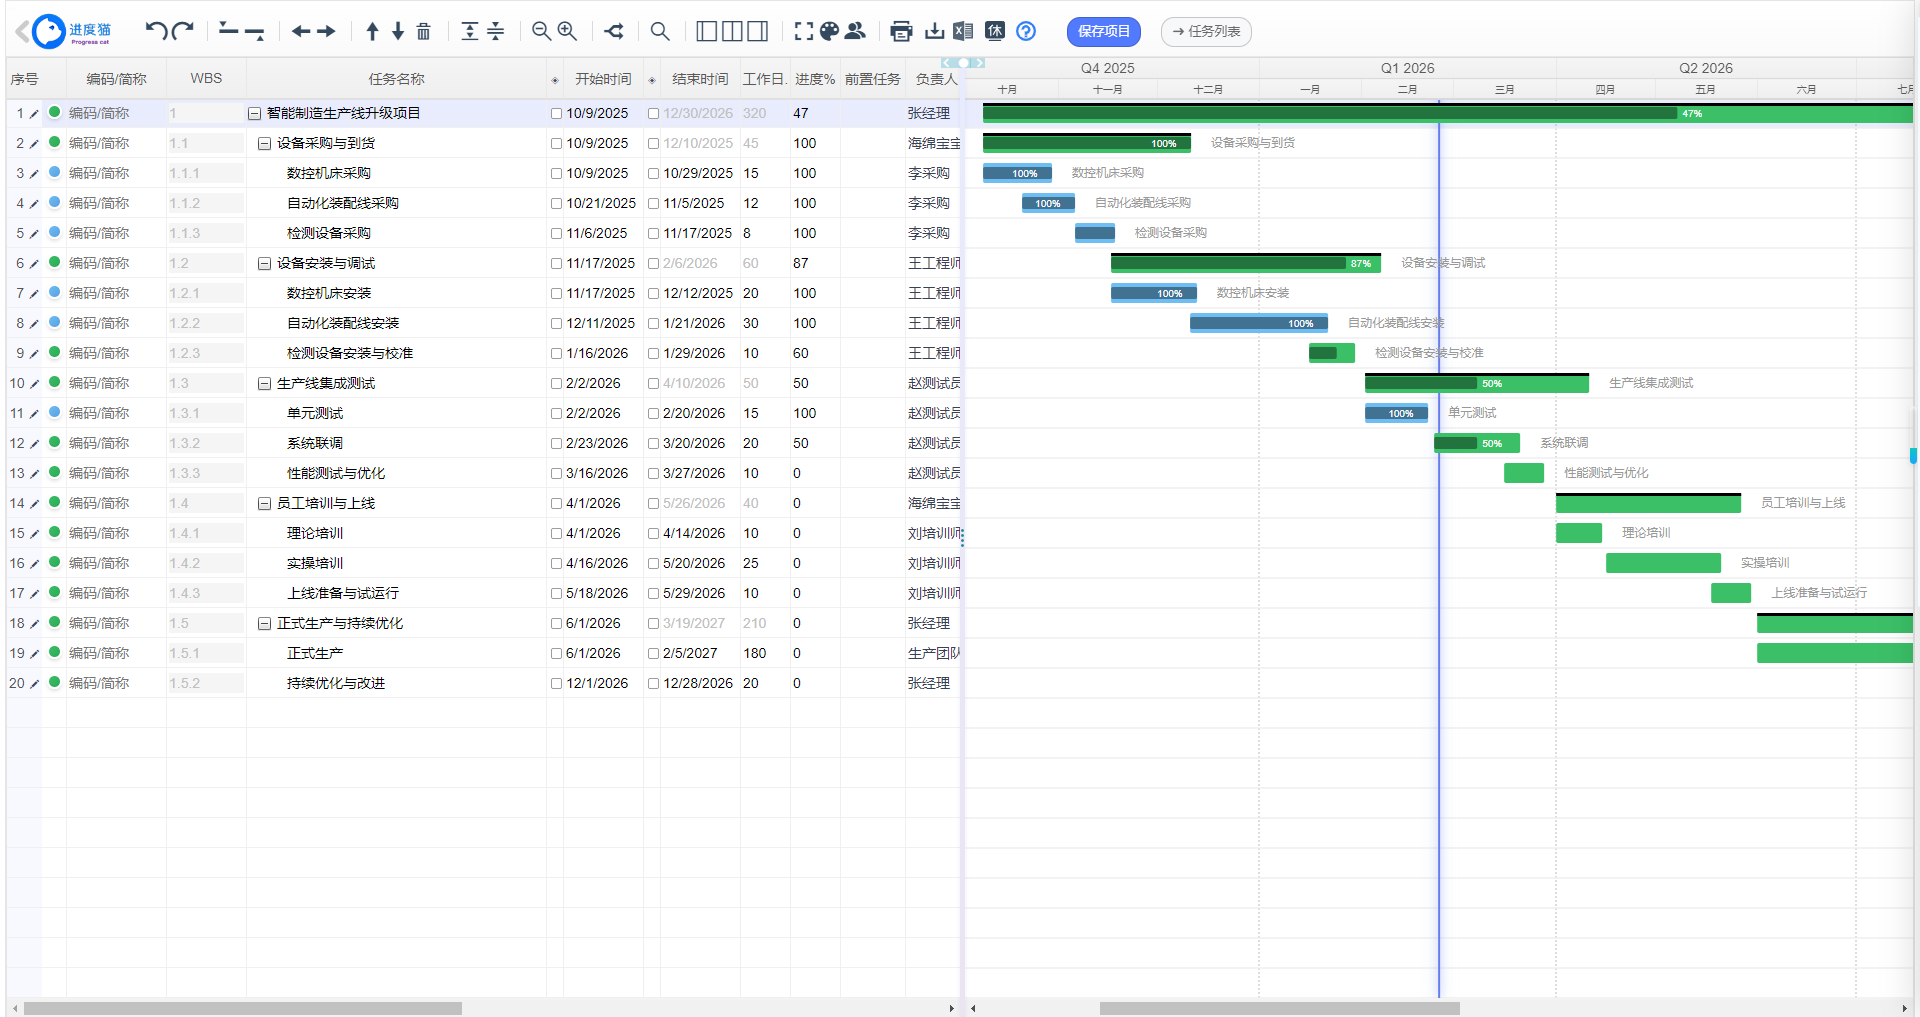
Task: Tick start date checkbox for 数控机床采购
Action: 556,174
